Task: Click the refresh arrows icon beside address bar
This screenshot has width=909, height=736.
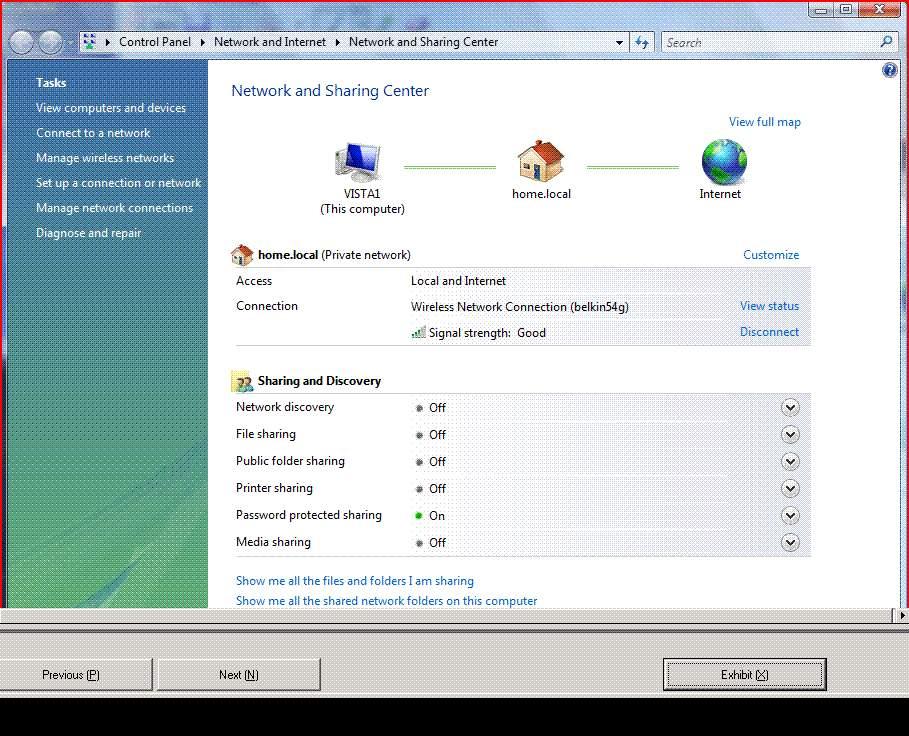Action: coord(642,42)
